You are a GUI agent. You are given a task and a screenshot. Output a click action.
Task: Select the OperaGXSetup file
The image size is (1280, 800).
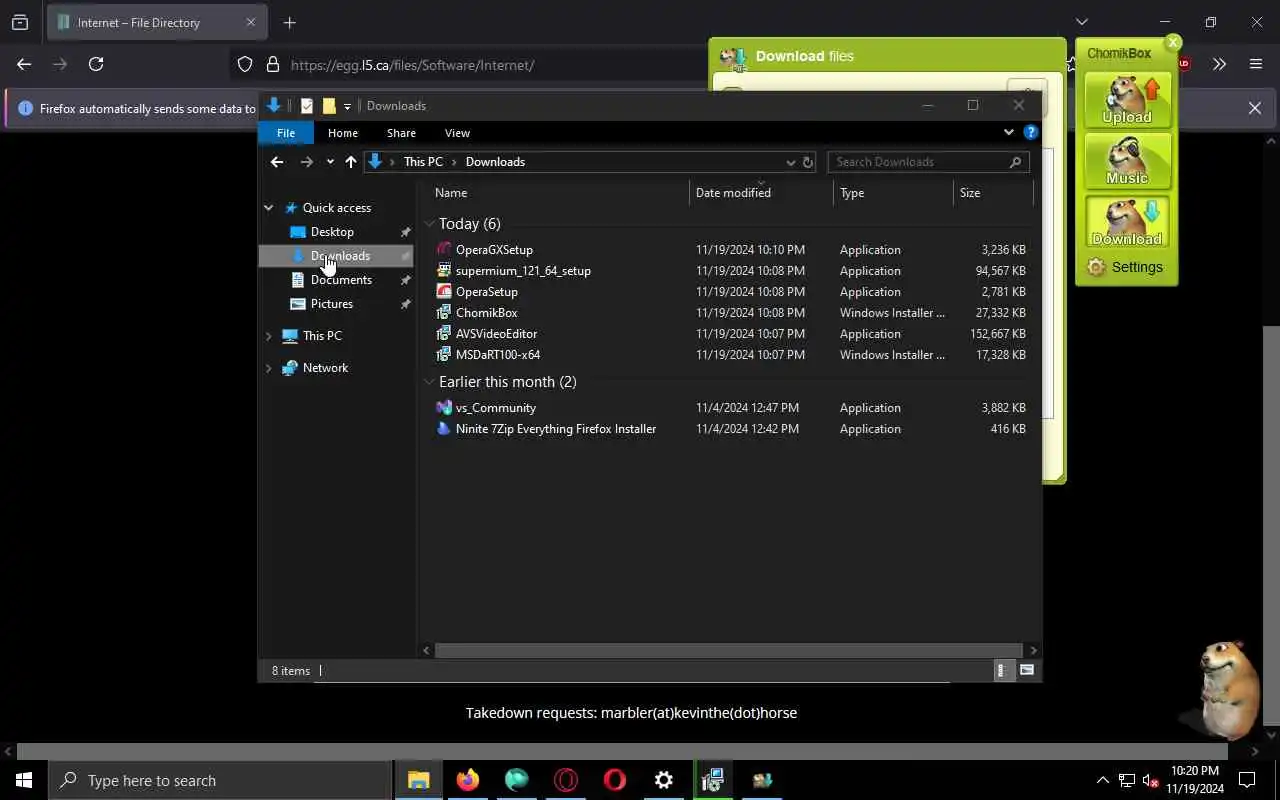click(494, 250)
